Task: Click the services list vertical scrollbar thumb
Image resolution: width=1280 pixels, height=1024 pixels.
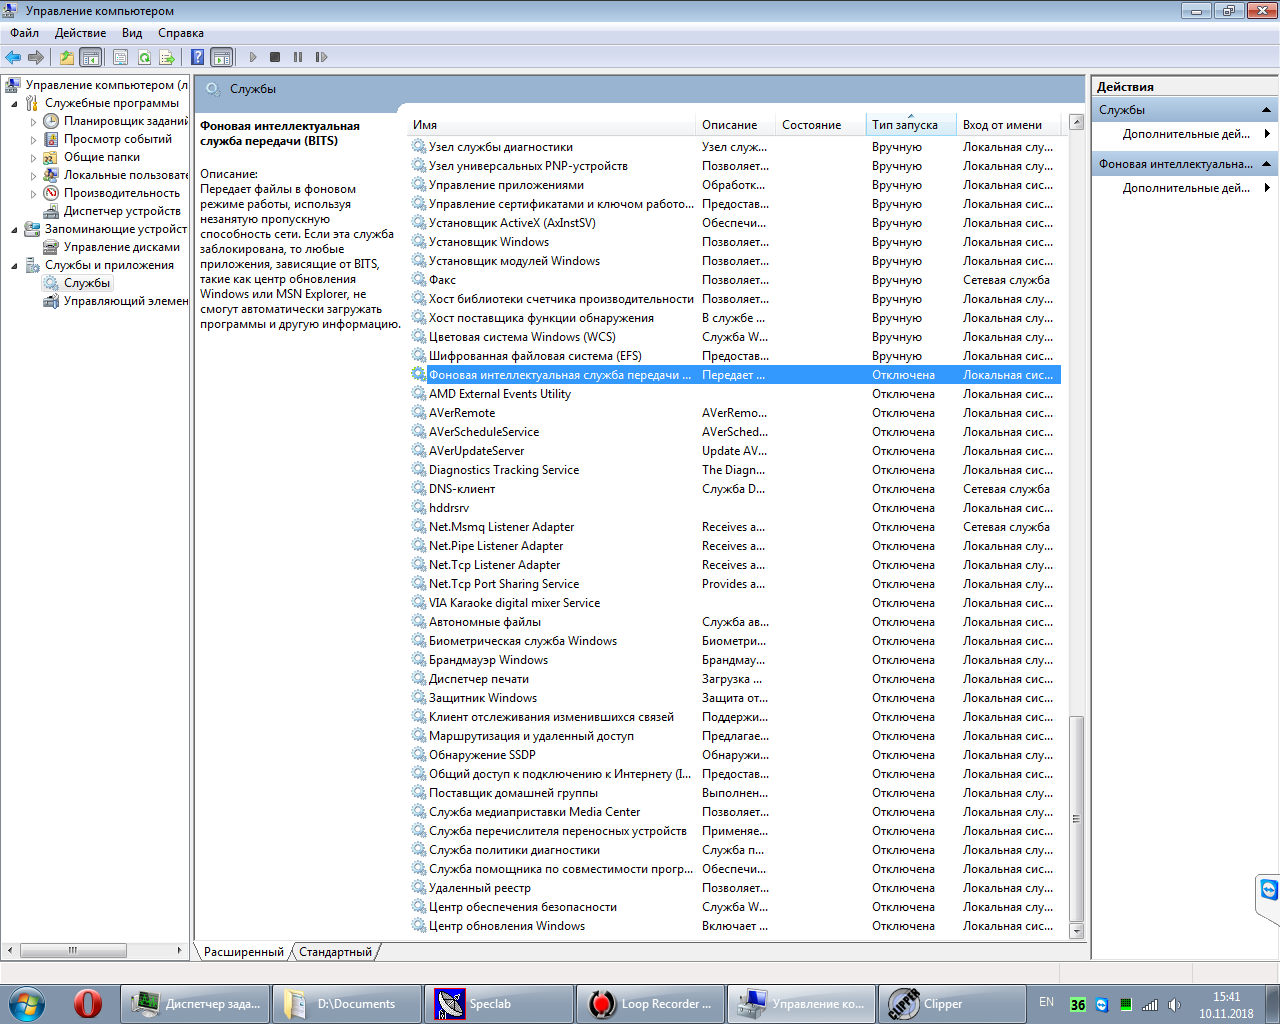Action: (1076, 818)
